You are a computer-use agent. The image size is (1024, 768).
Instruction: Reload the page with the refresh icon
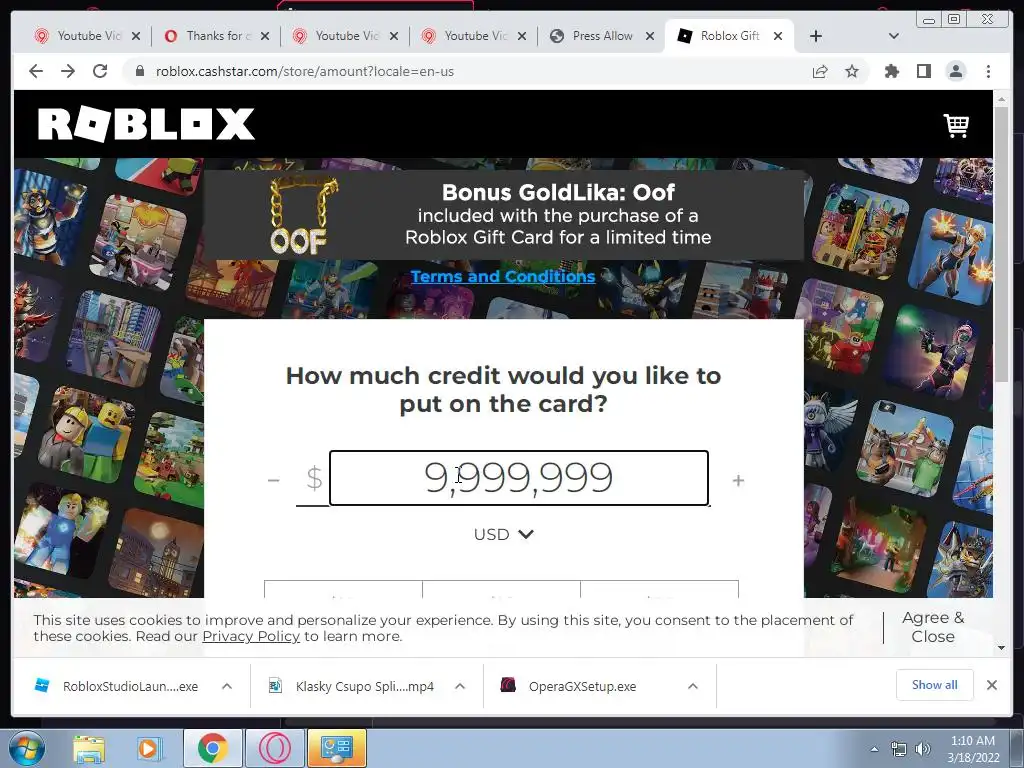click(100, 71)
